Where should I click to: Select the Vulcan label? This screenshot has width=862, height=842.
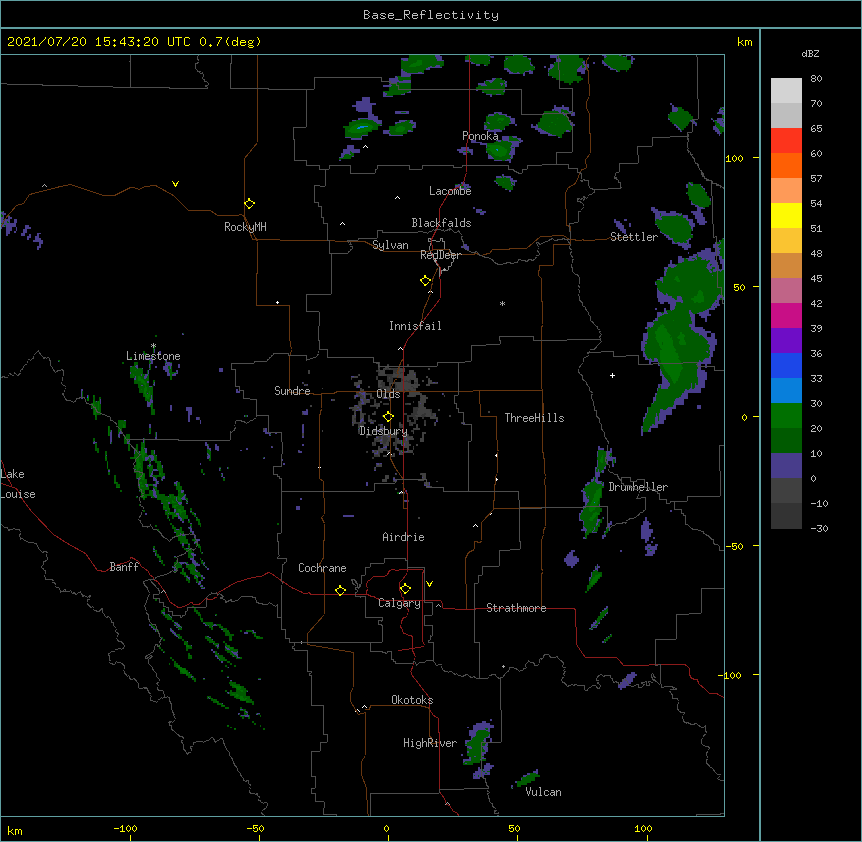(543, 792)
